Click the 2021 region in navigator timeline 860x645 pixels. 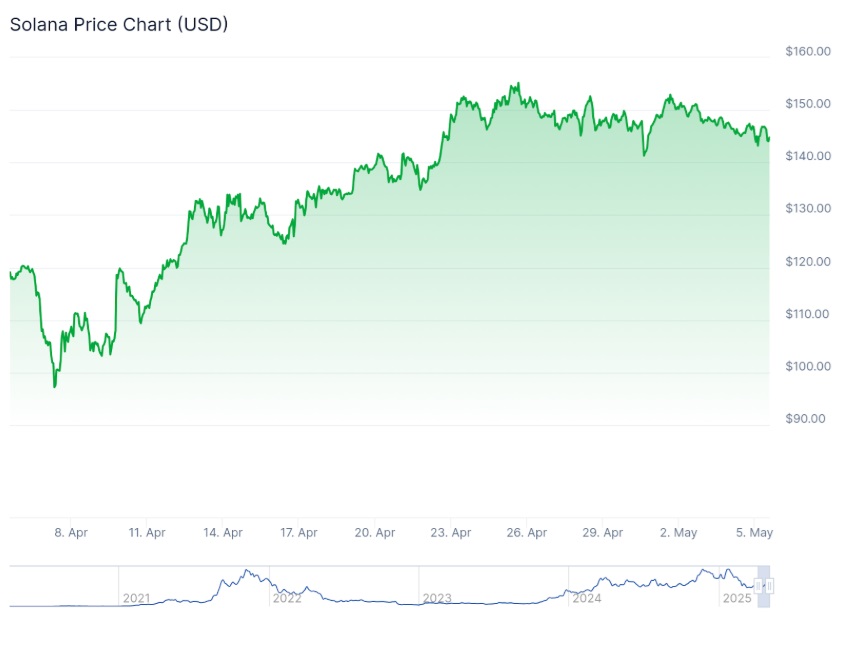click(x=136, y=598)
